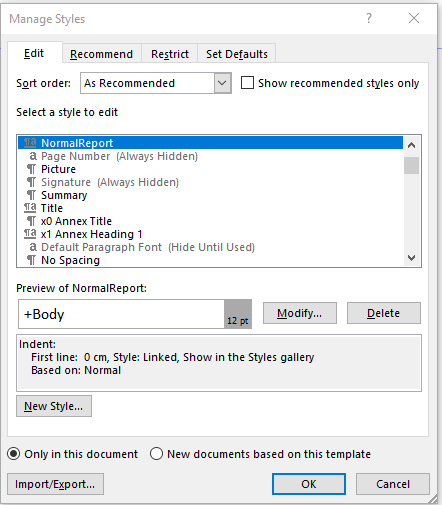
Task: Click the help question mark icon
Action: (369, 18)
